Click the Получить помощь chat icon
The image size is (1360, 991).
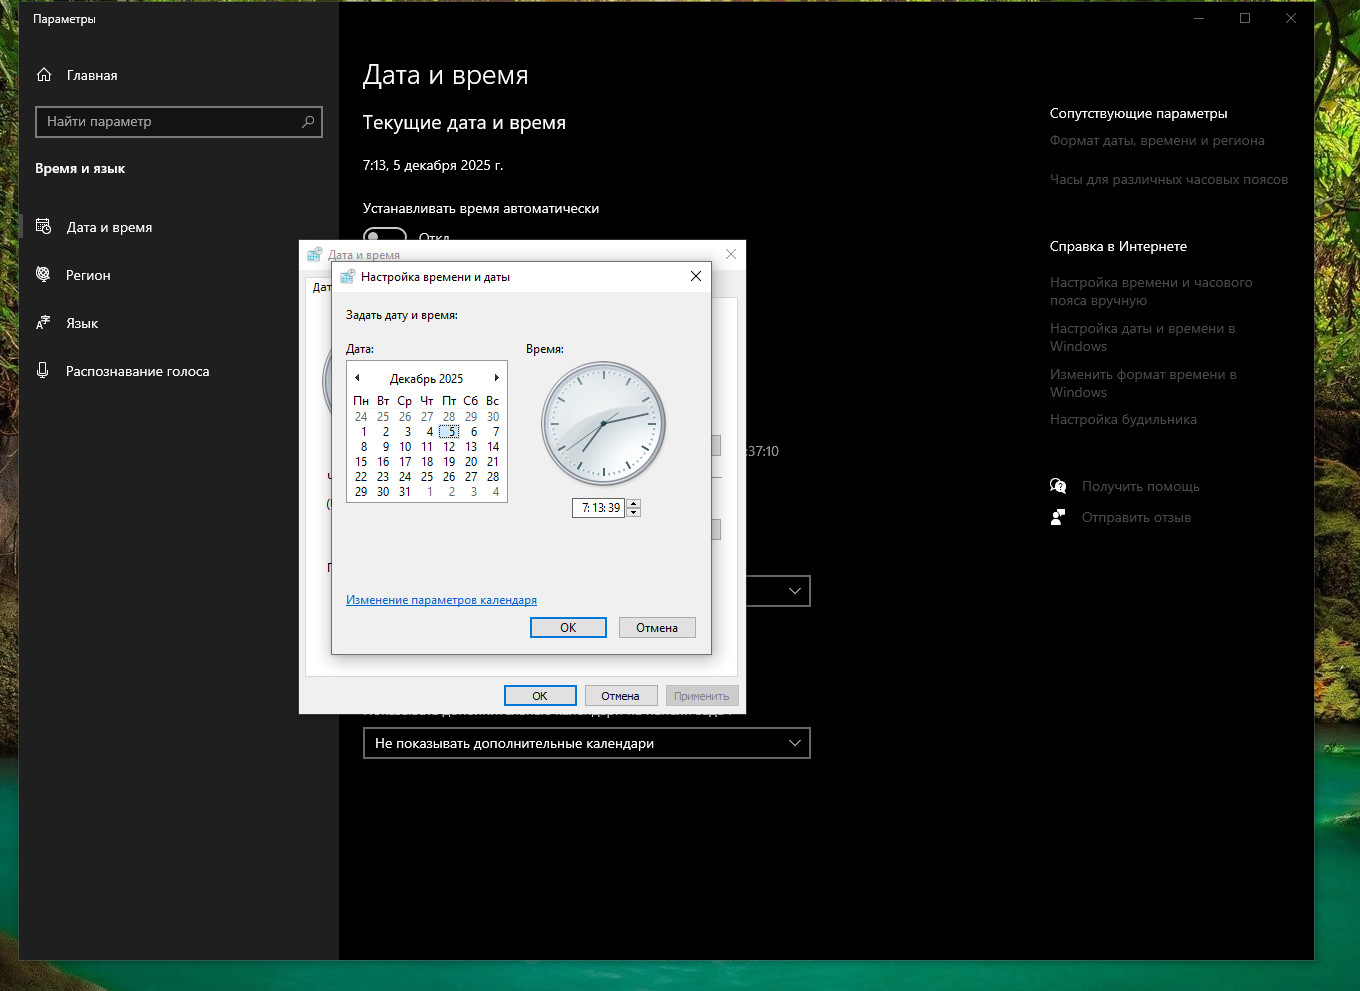pyautogui.click(x=1058, y=486)
